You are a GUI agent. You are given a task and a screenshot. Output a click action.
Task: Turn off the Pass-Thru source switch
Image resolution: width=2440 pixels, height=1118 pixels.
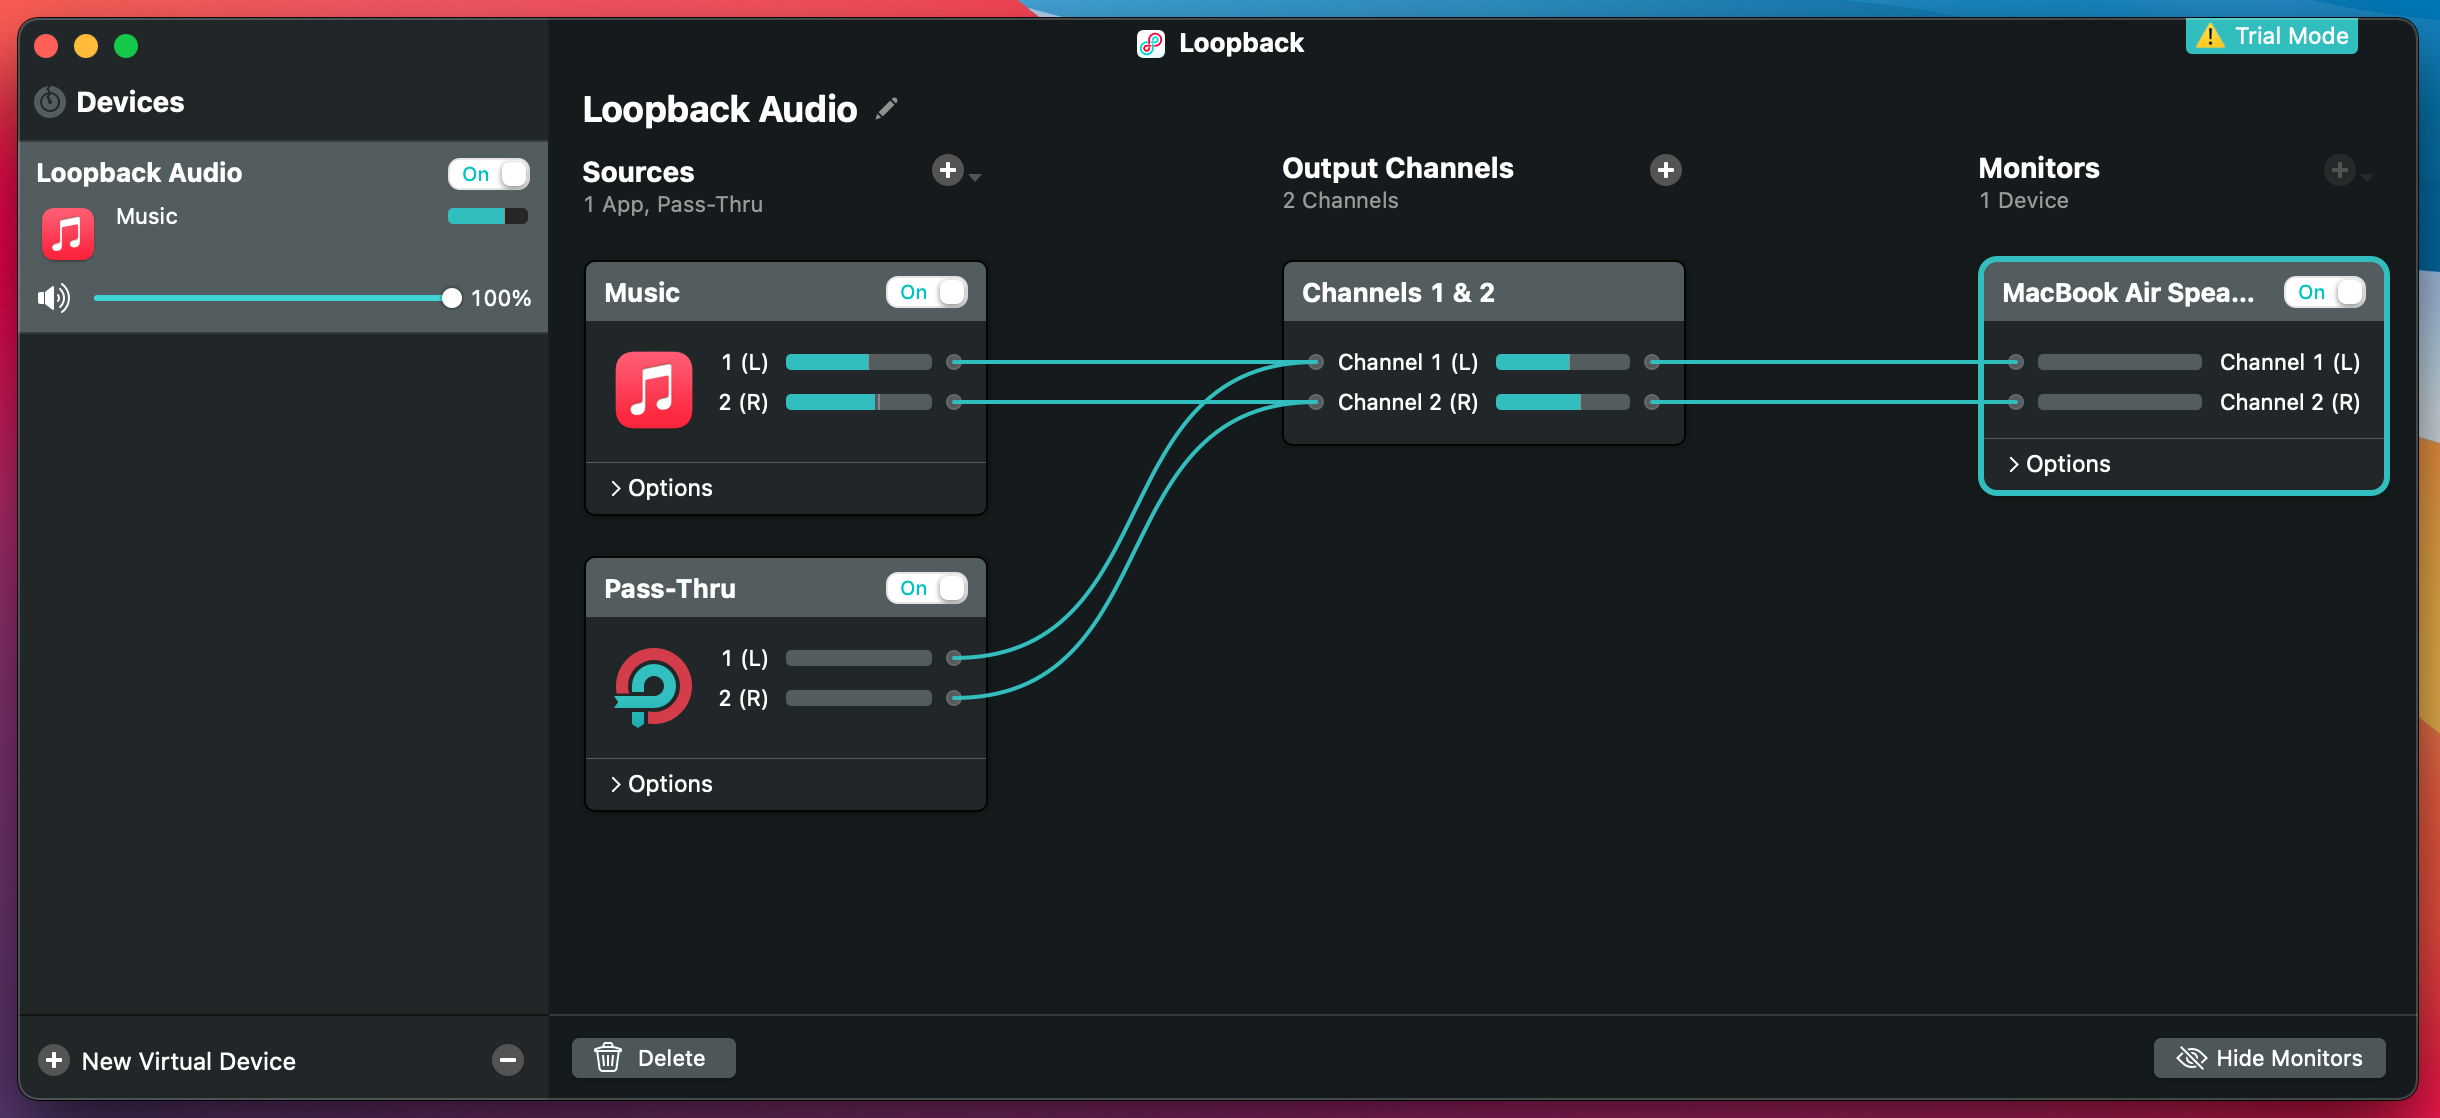pyautogui.click(x=927, y=588)
